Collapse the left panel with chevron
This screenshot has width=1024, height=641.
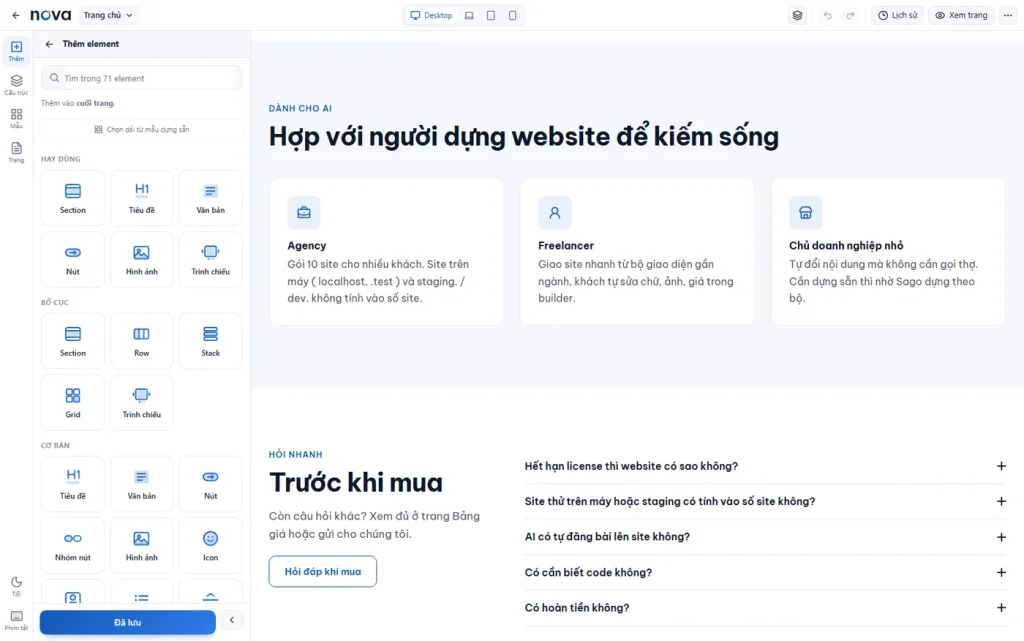pos(231,620)
